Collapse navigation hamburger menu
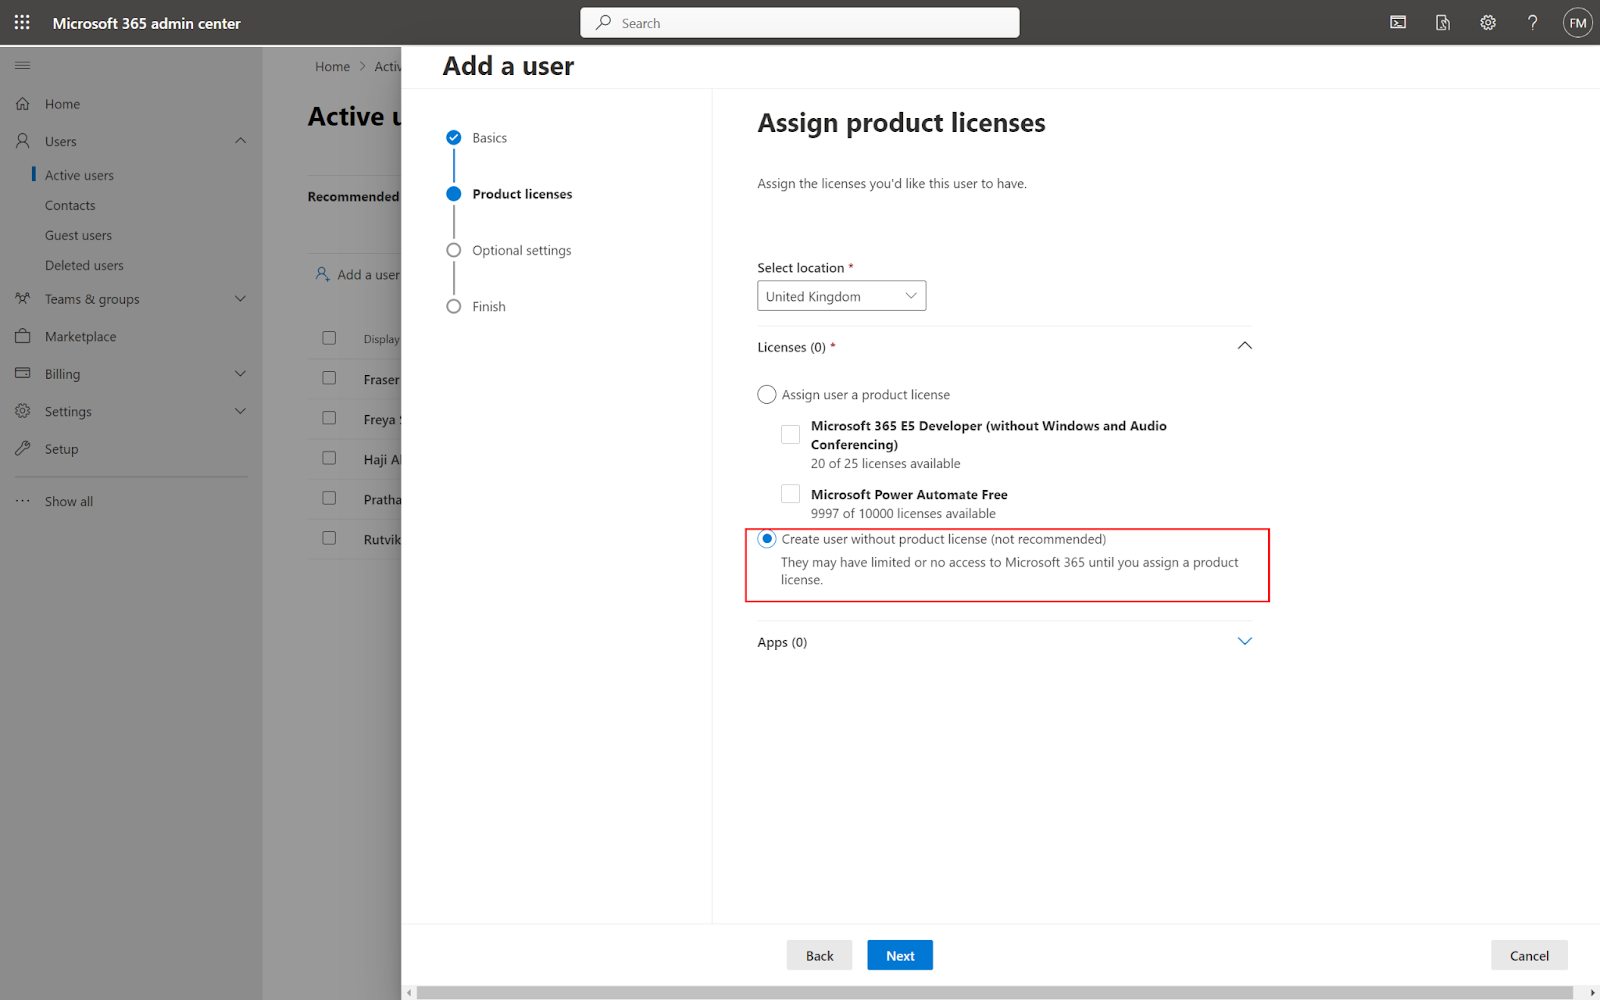Image resolution: width=1600 pixels, height=1000 pixels. pyautogui.click(x=22, y=65)
